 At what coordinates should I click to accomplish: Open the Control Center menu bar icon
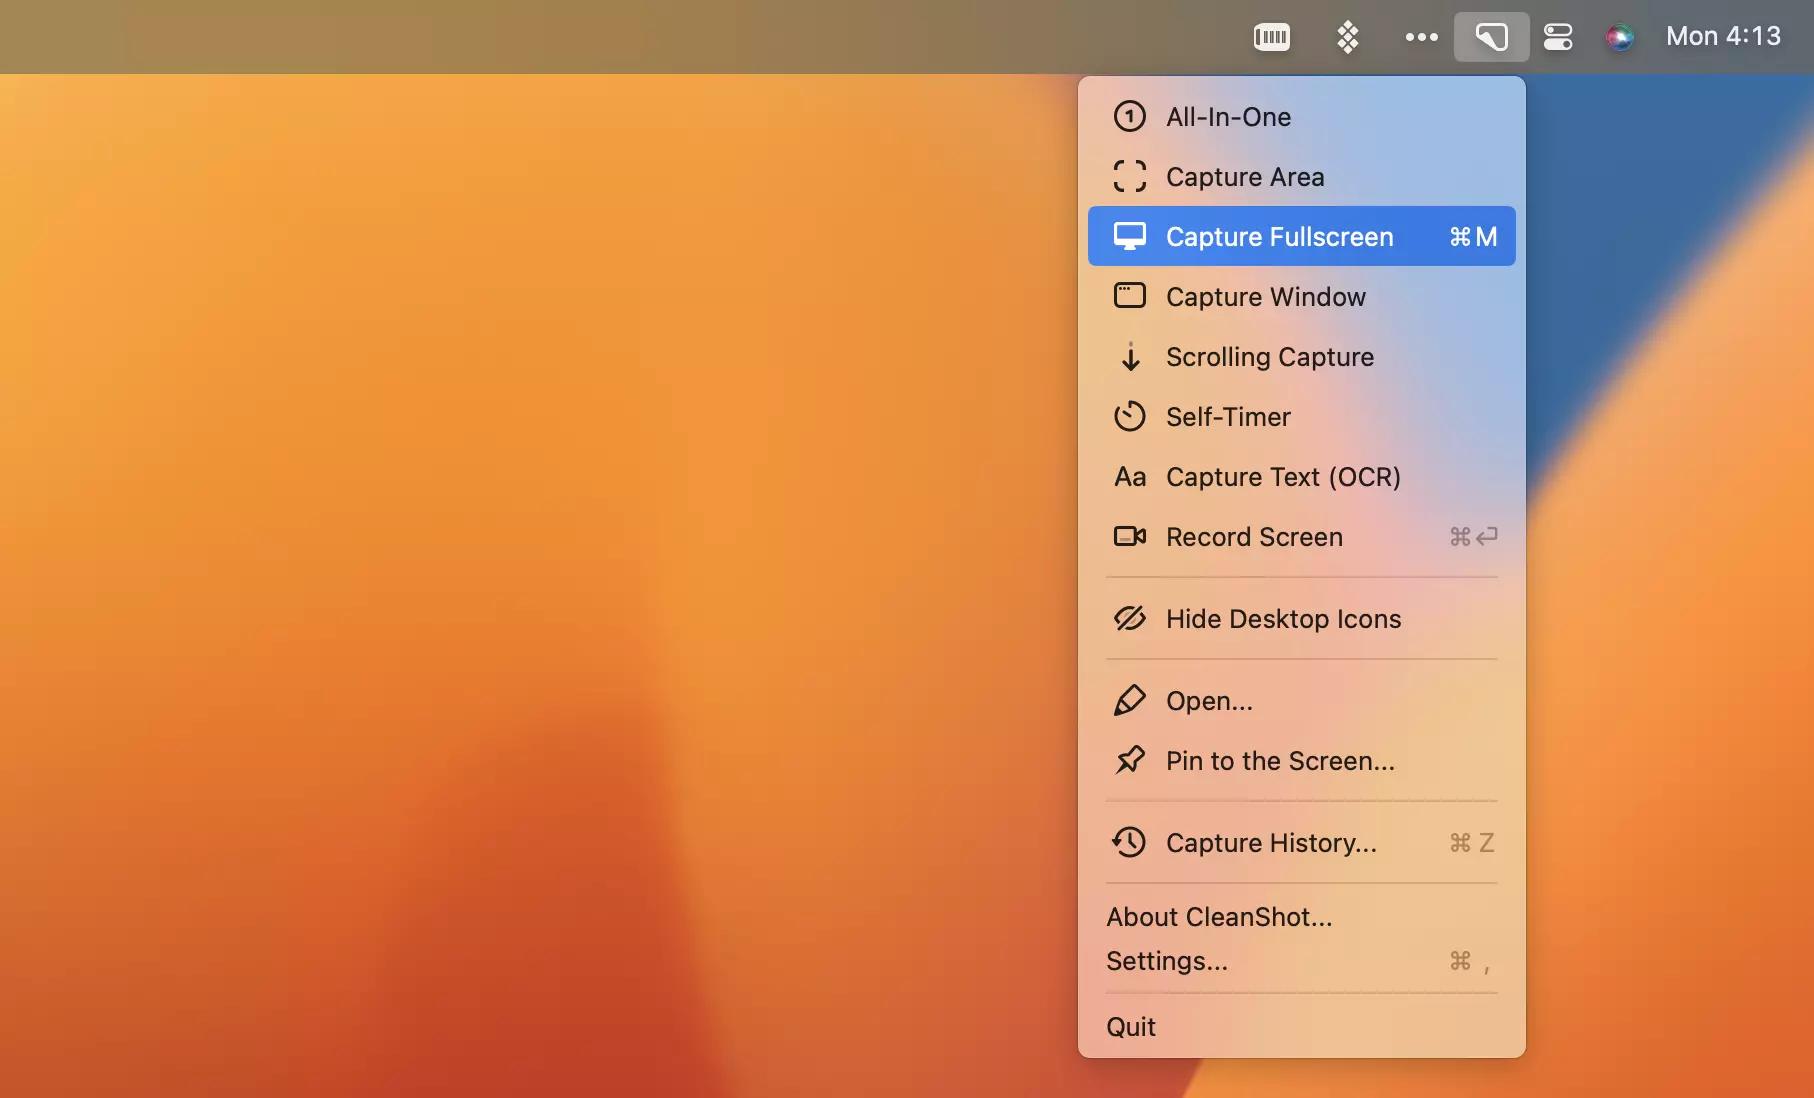tap(1558, 37)
